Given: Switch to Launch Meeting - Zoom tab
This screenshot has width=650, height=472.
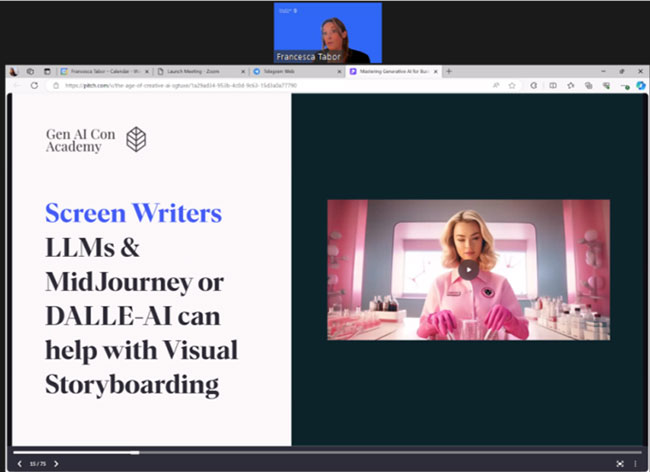Looking at the screenshot, I should [199, 71].
